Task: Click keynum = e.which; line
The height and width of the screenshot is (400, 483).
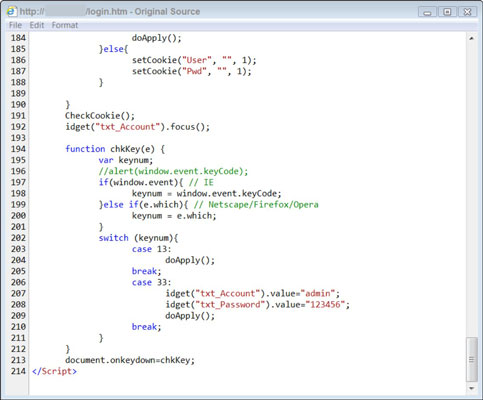Action: tap(174, 216)
